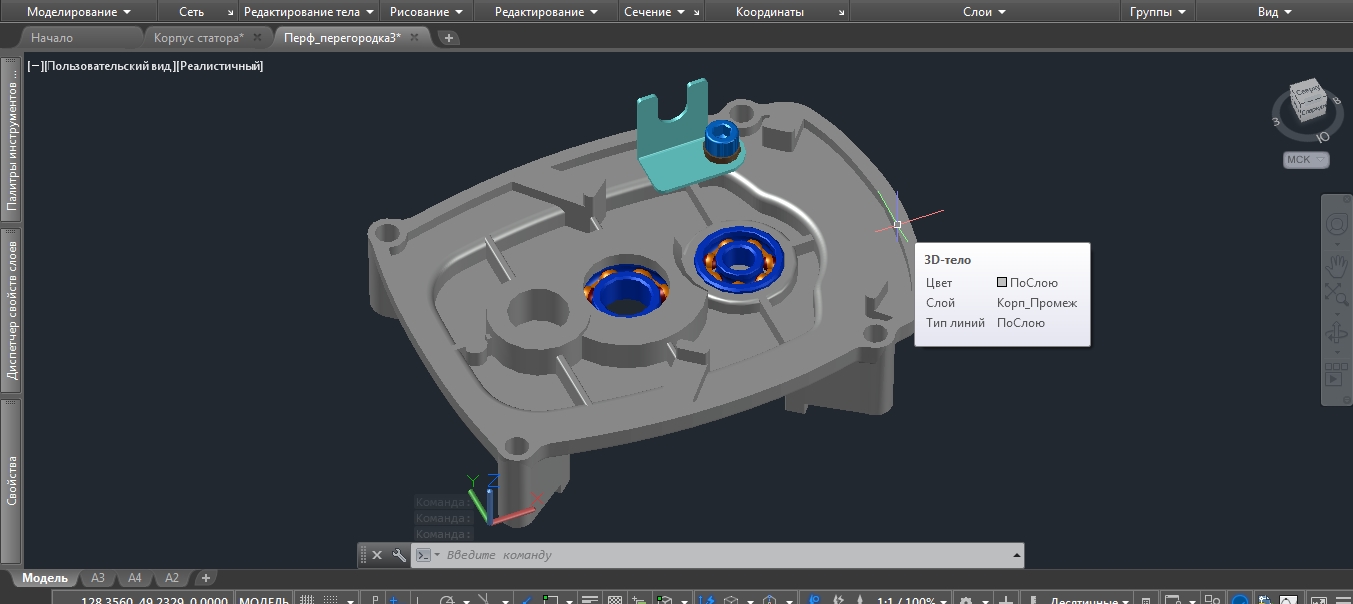Select the Pan hand tool in navigation bar
Viewport: 1353px width, 604px height.
coord(1336,265)
